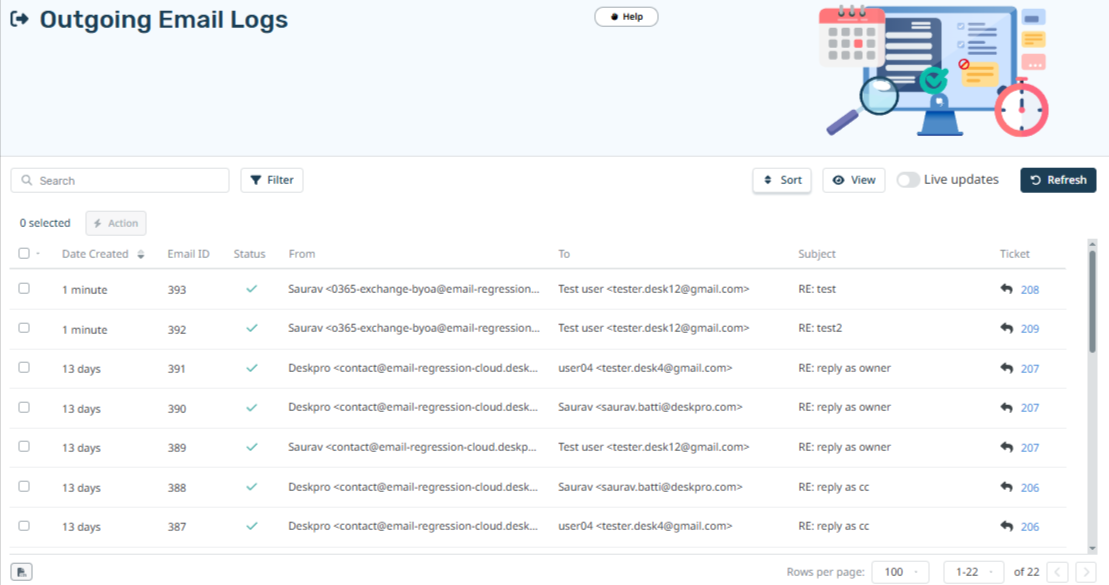The height and width of the screenshot is (585, 1109).
Task: Enable the Live updates toggle
Action: [x=908, y=180]
